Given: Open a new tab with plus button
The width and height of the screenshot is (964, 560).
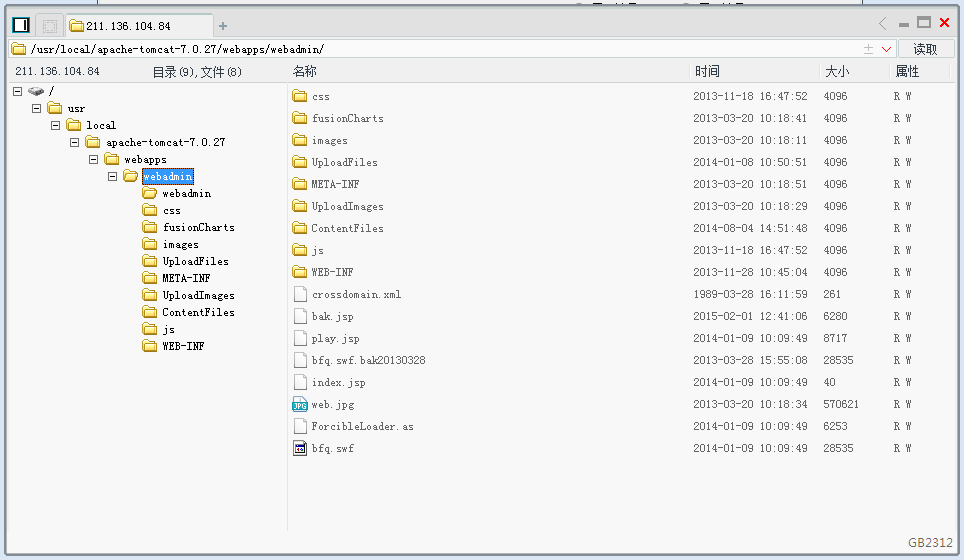Looking at the screenshot, I should 223,26.
